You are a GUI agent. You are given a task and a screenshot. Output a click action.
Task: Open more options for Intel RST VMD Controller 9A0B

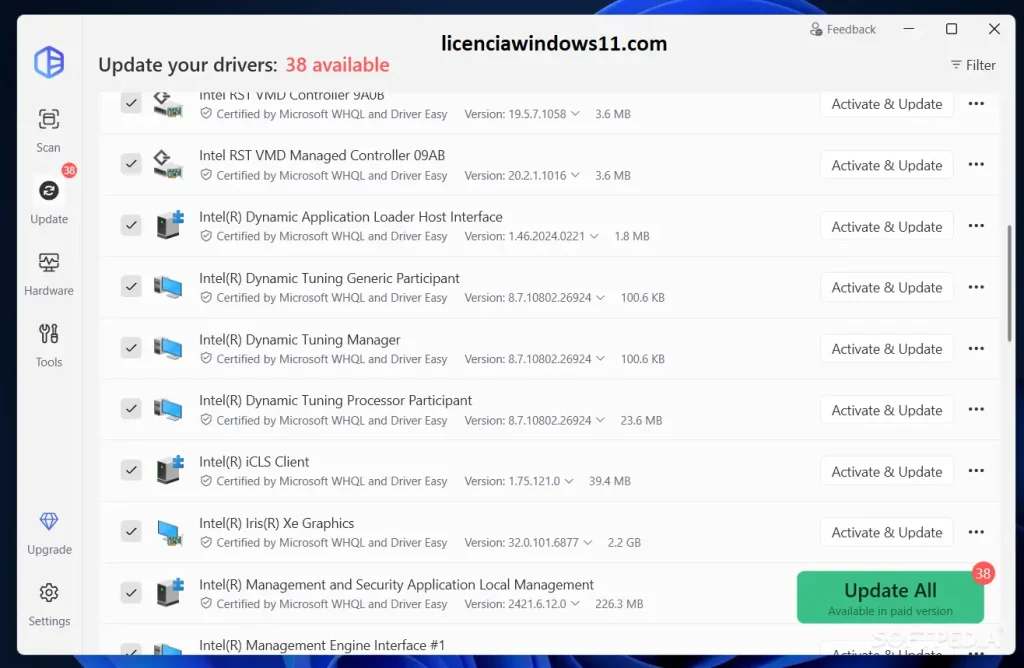(x=976, y=103)
